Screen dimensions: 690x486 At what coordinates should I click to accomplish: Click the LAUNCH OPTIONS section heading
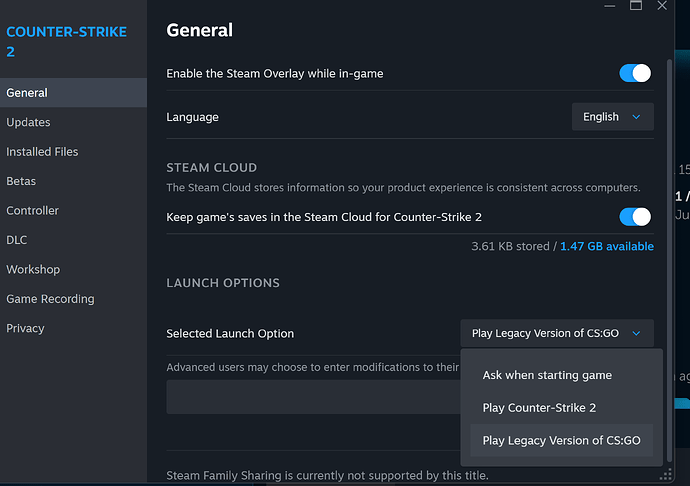[x=223, y=283]
